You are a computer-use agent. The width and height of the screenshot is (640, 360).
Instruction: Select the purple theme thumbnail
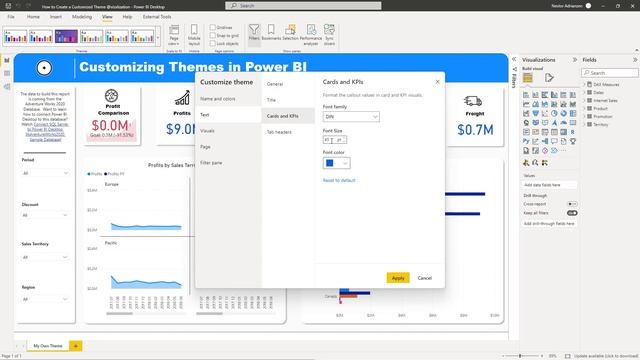pos(66,37)
